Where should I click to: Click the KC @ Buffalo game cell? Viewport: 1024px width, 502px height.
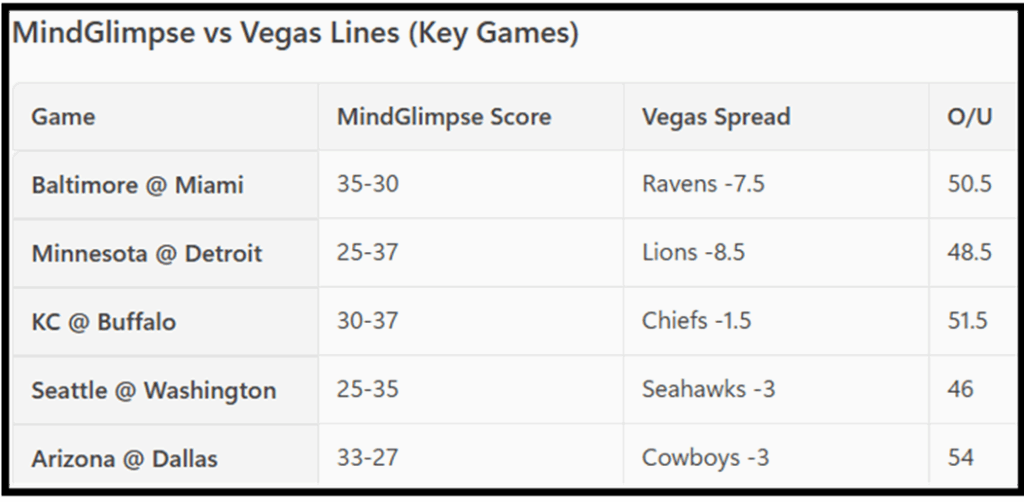(103, 321)
